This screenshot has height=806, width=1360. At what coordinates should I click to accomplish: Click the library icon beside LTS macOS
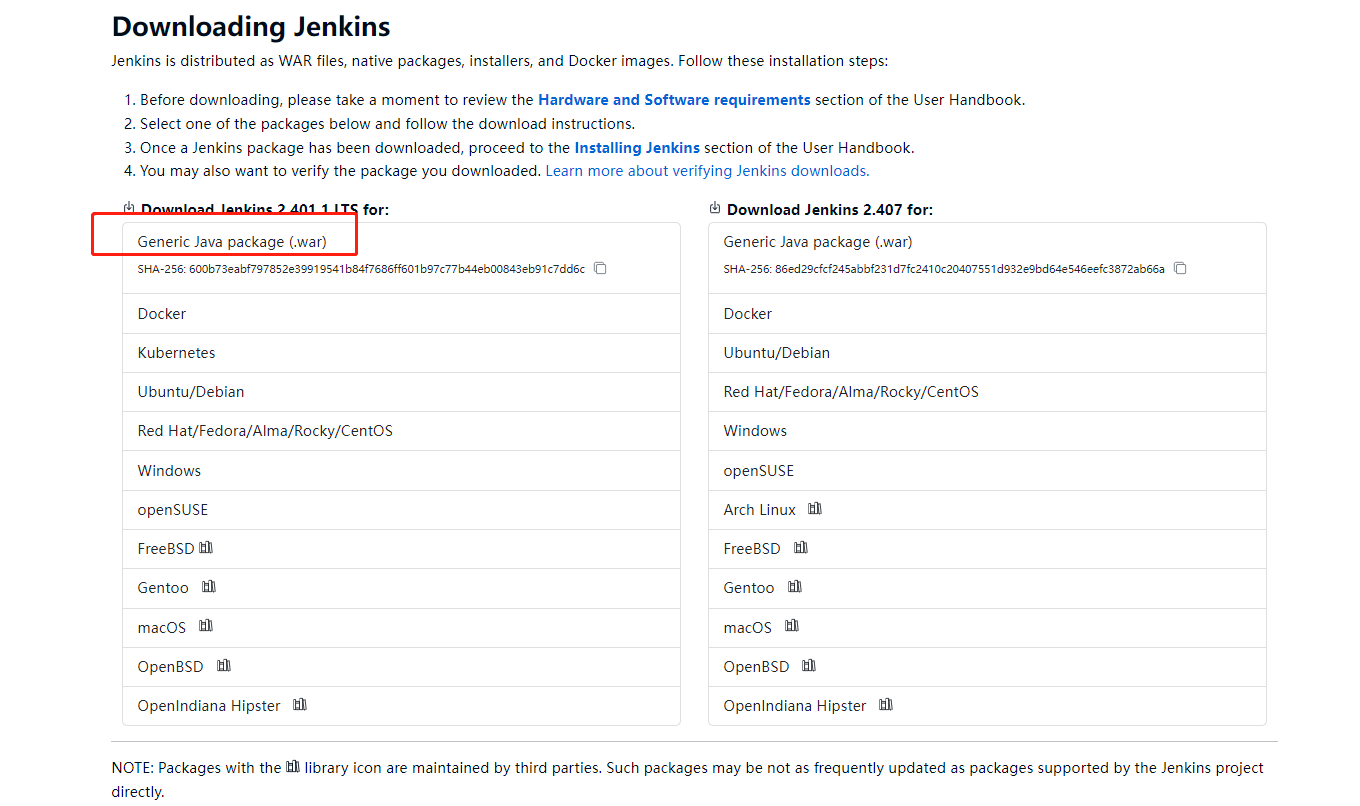point(206,625)
